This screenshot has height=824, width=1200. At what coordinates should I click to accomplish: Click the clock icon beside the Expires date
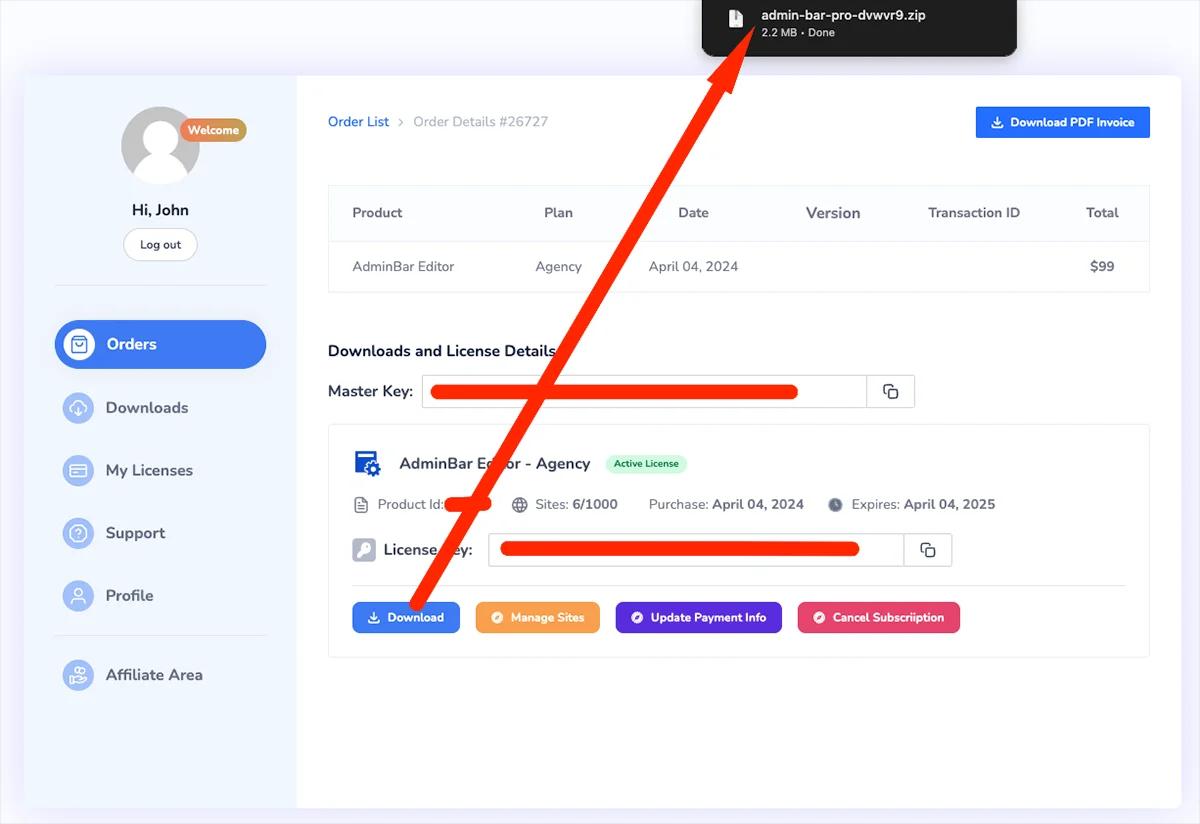[835, 504]
